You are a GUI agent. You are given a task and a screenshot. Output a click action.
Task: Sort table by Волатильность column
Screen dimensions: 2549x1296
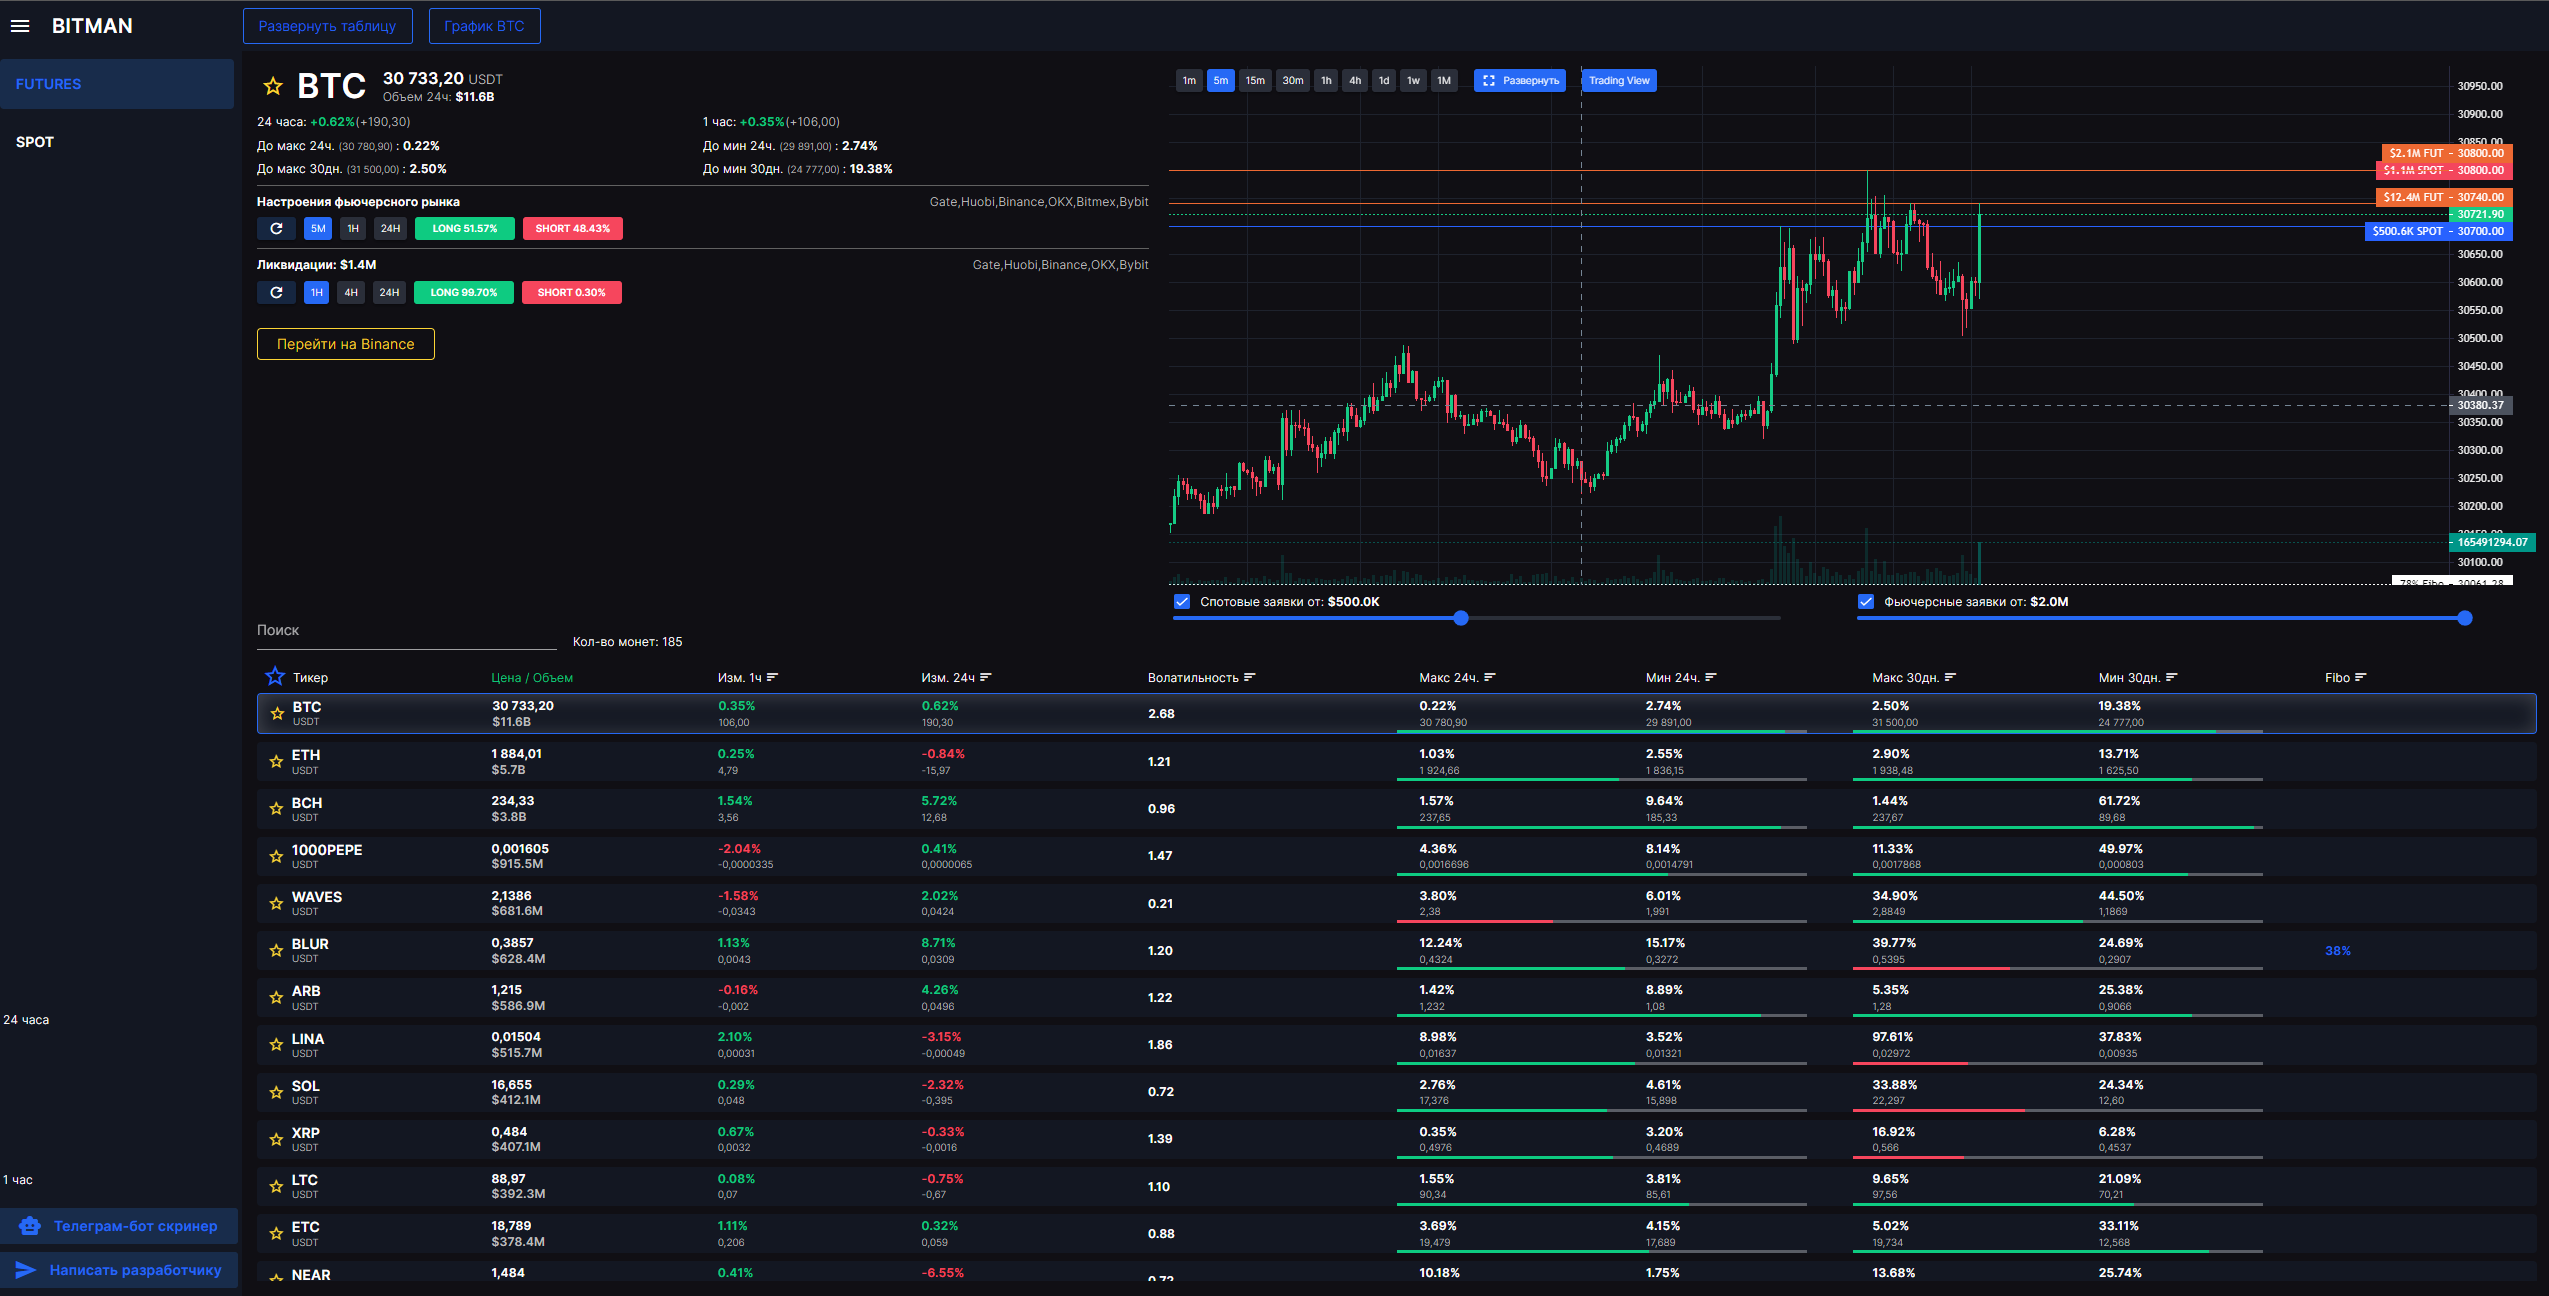pyautogui.click(x=1201, y=678)
